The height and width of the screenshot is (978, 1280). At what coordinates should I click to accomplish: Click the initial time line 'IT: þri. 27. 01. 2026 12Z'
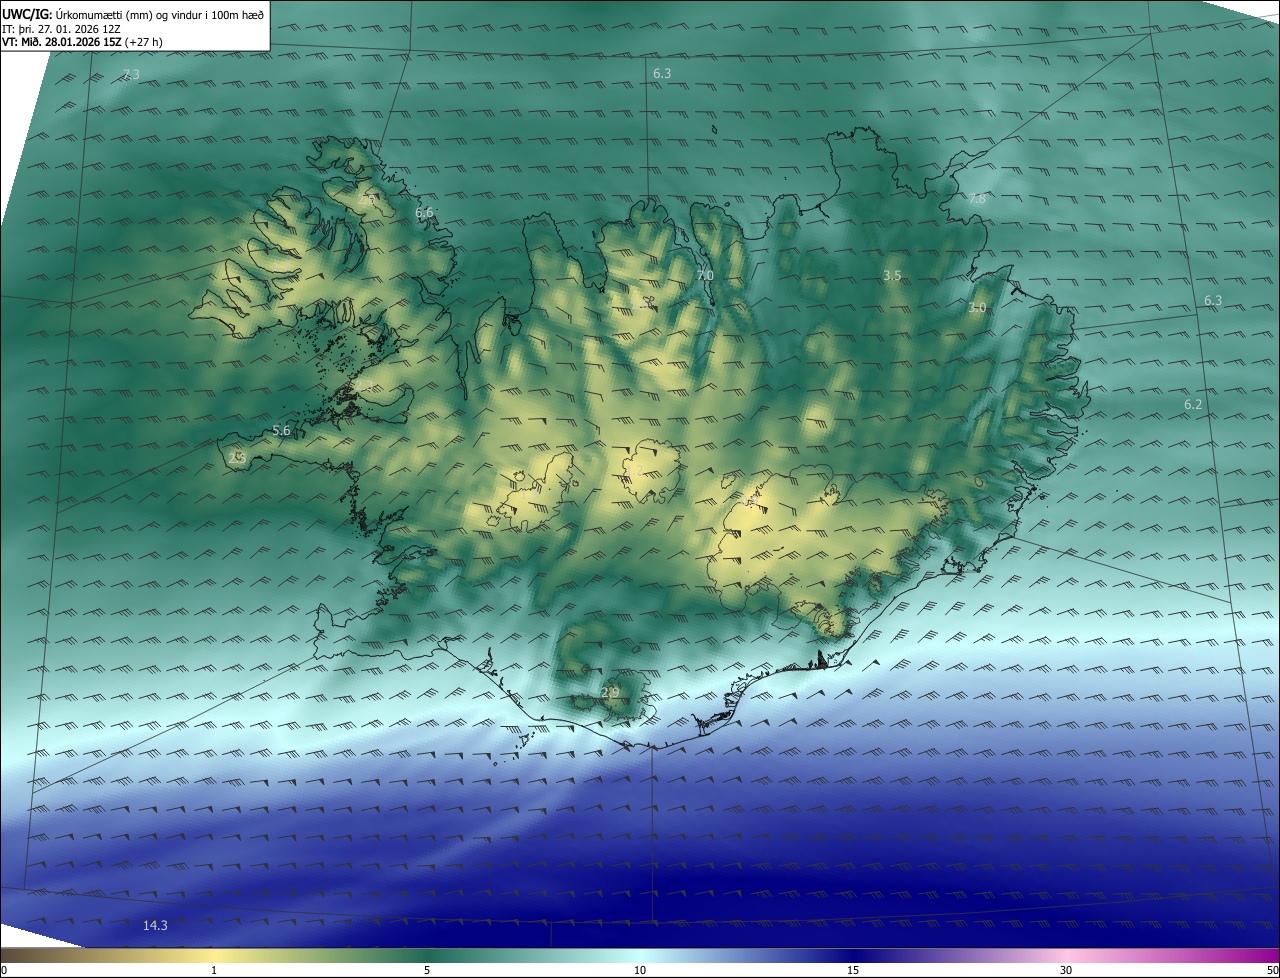click(62, 28)
